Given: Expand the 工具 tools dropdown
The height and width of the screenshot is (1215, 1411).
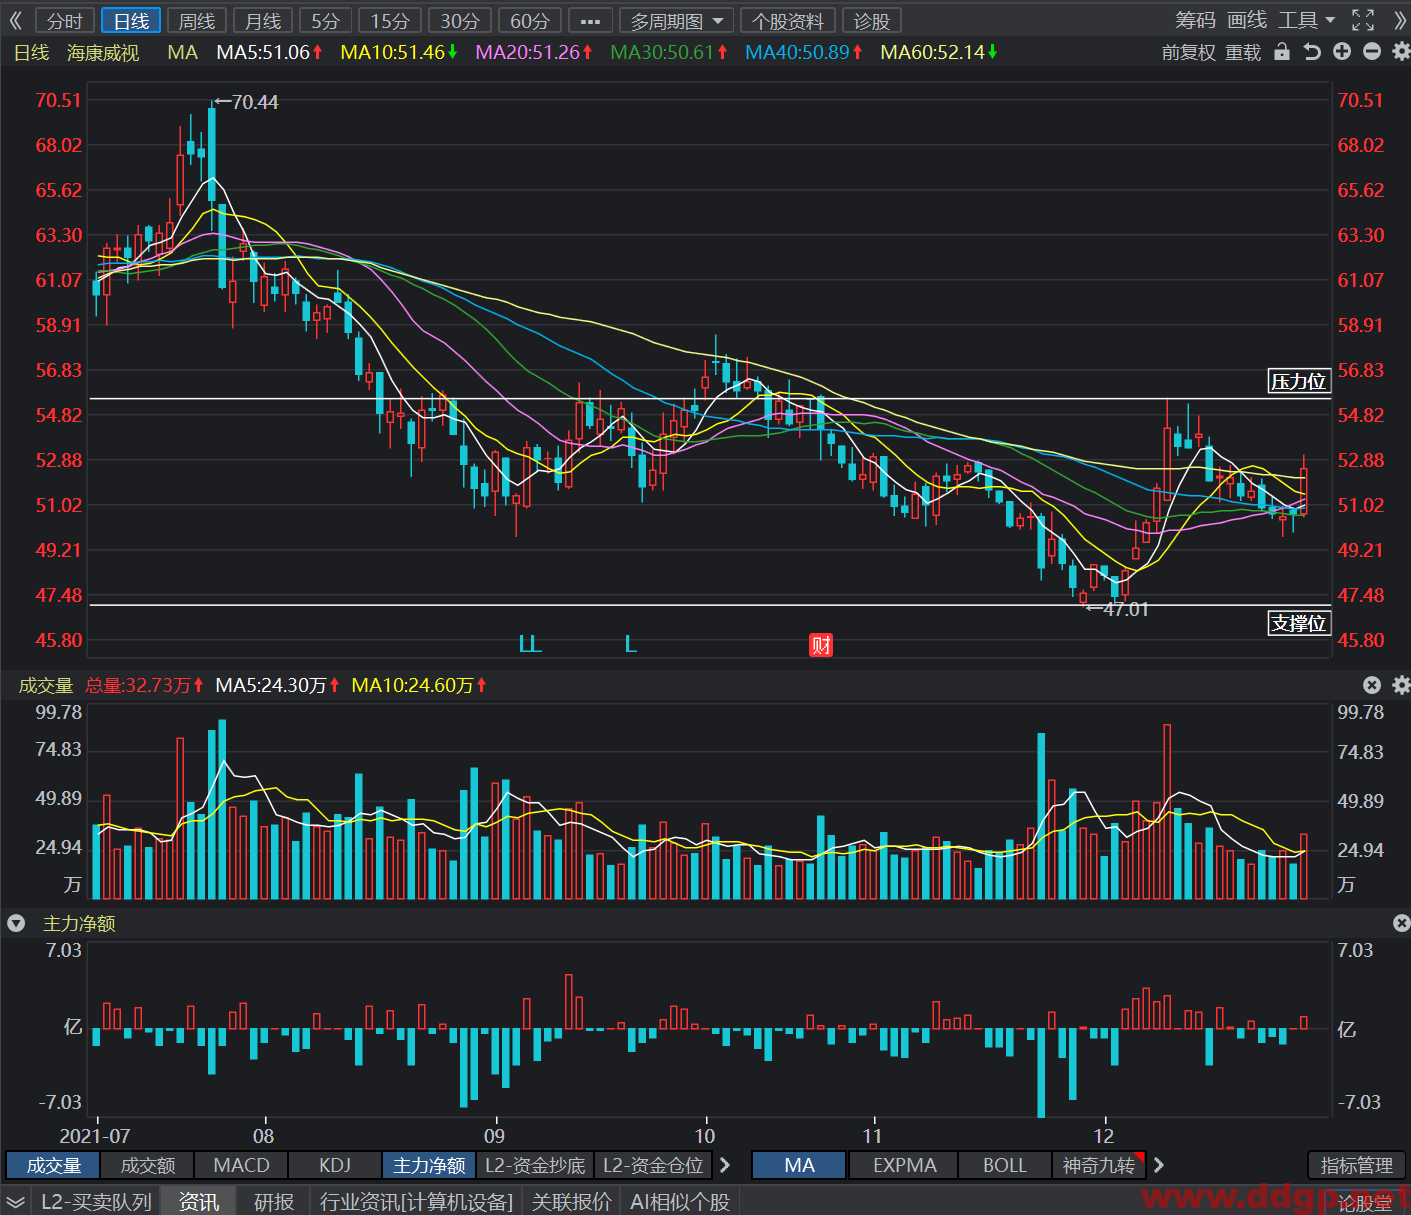Looking at the screenshot, I should pyautogui.click(x=1306, y=20).
